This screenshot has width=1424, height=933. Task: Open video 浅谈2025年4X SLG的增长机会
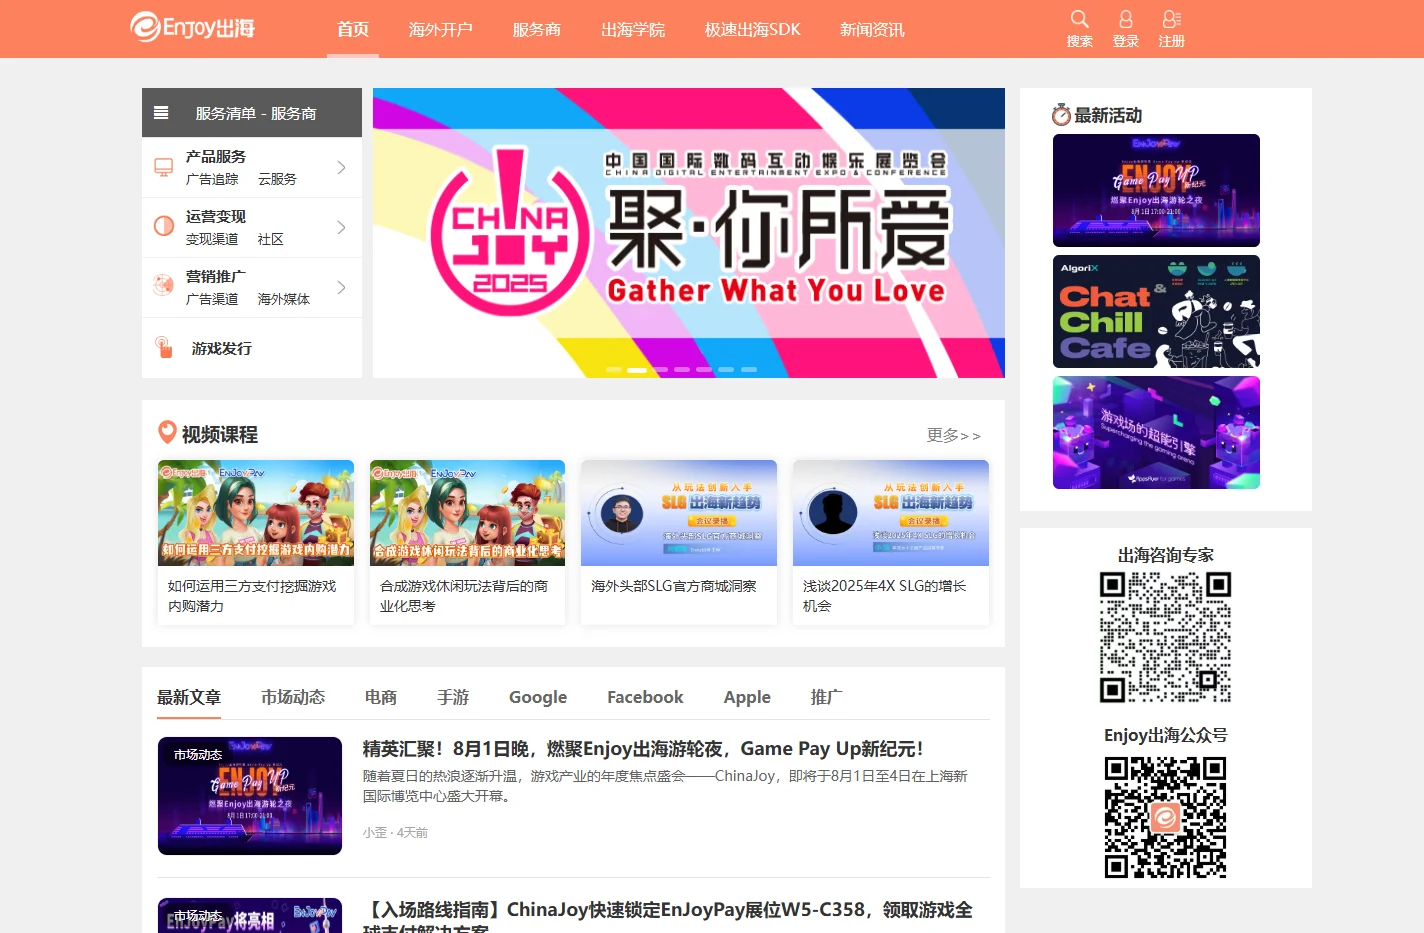coord(891,542)
